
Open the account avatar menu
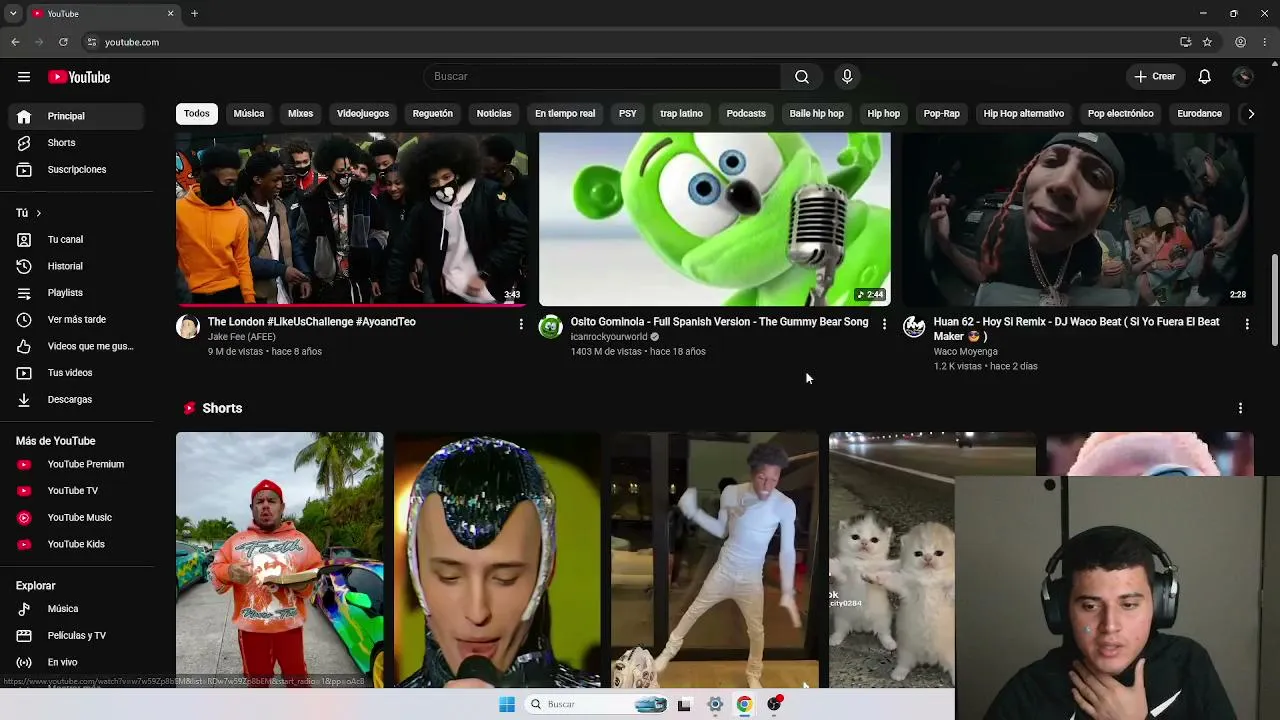tap(1244, 77)
